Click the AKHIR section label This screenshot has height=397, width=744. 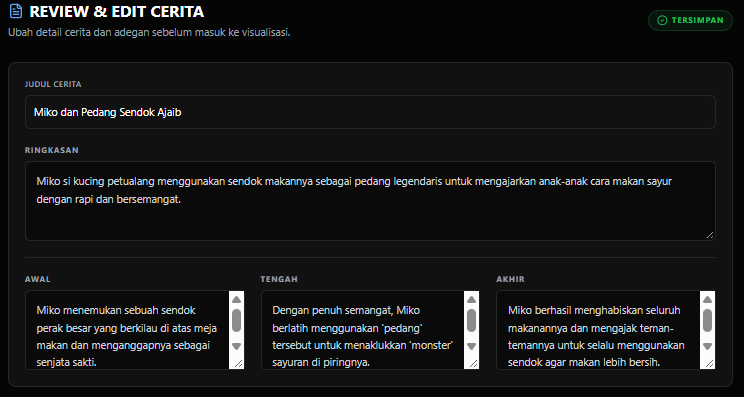coord(511,279)
